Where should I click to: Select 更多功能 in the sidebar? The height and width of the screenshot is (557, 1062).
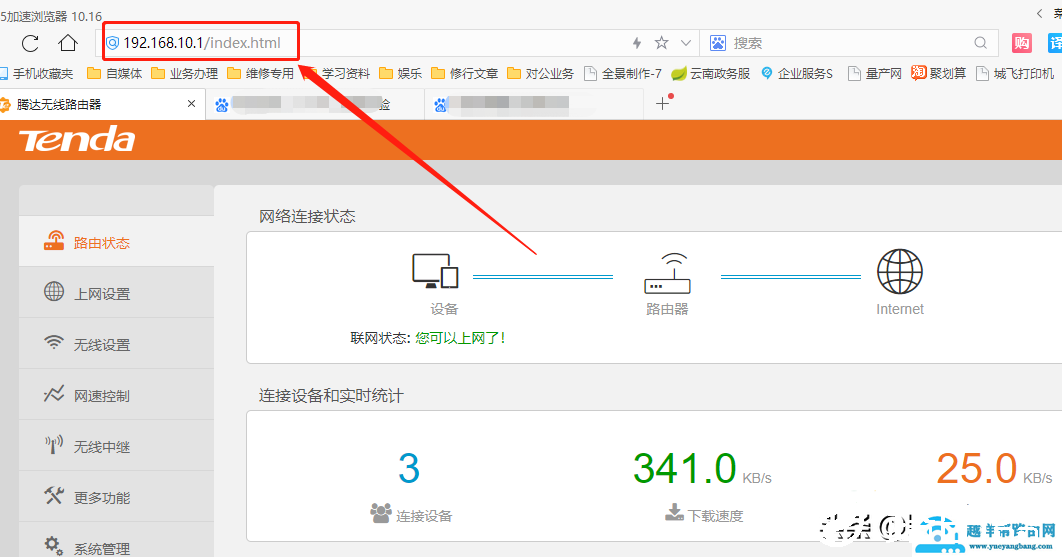tap(116, 497)
